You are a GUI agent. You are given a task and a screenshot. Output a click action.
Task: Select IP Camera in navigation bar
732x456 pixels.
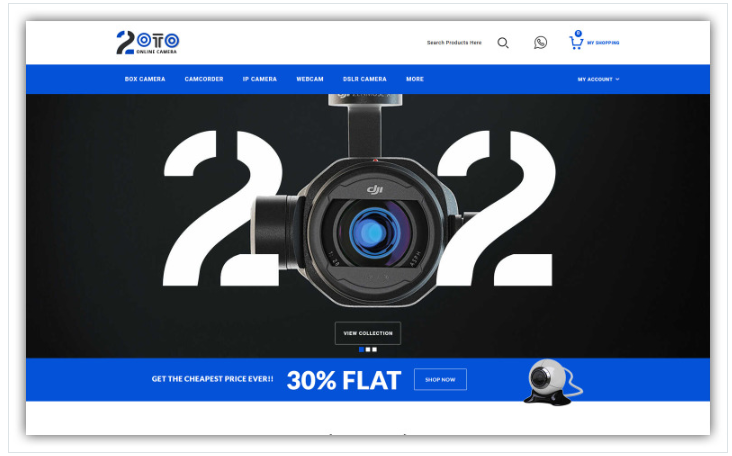coord(260,79)
